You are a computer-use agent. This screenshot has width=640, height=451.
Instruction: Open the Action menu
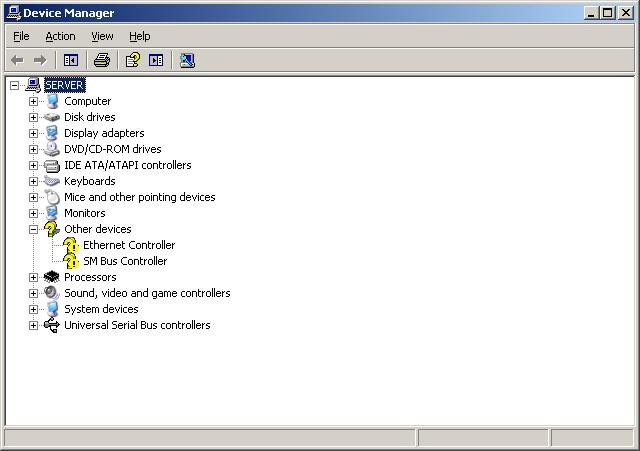[x=60, y=36]
